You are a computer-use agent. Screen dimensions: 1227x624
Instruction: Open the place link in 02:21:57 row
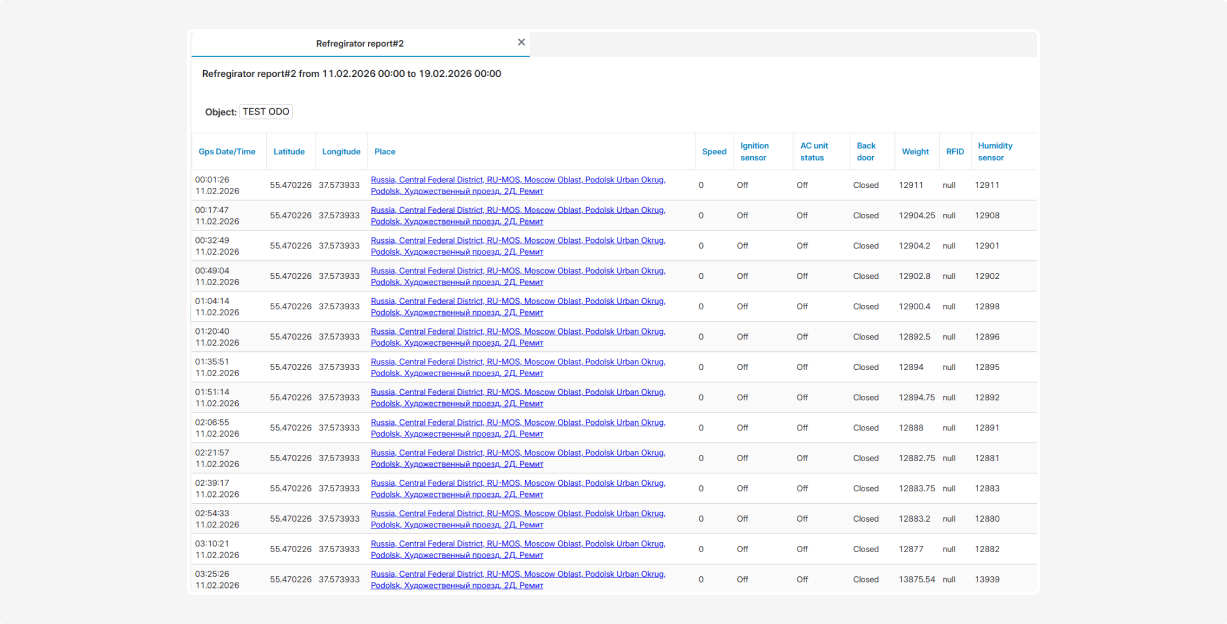[518, 459]
